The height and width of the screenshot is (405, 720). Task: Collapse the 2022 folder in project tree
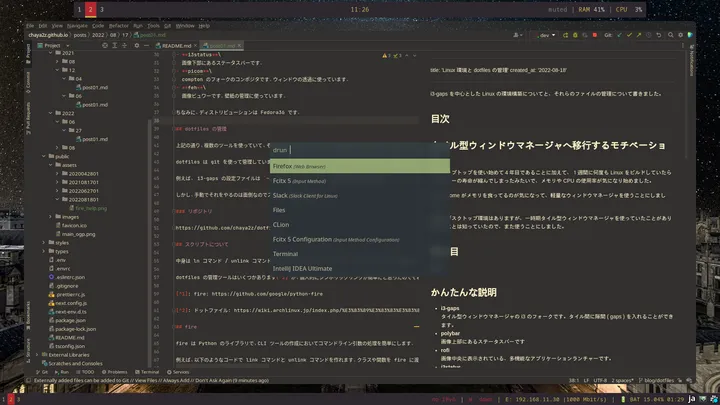pyautogui.click(x=51, y=113)
